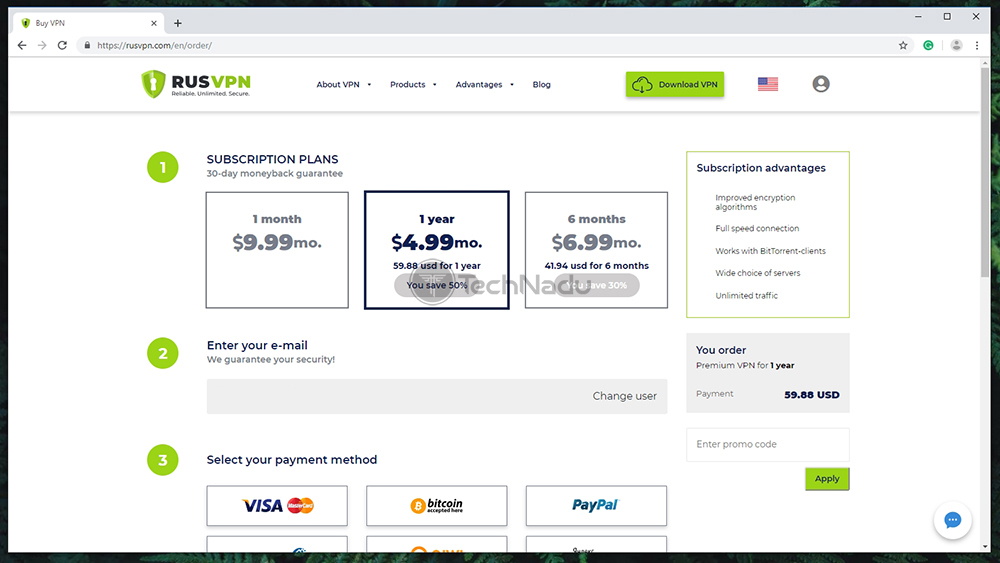Bookmark this page with star icon
Screen dimensions: 1000x563
(x=903, y=45)
